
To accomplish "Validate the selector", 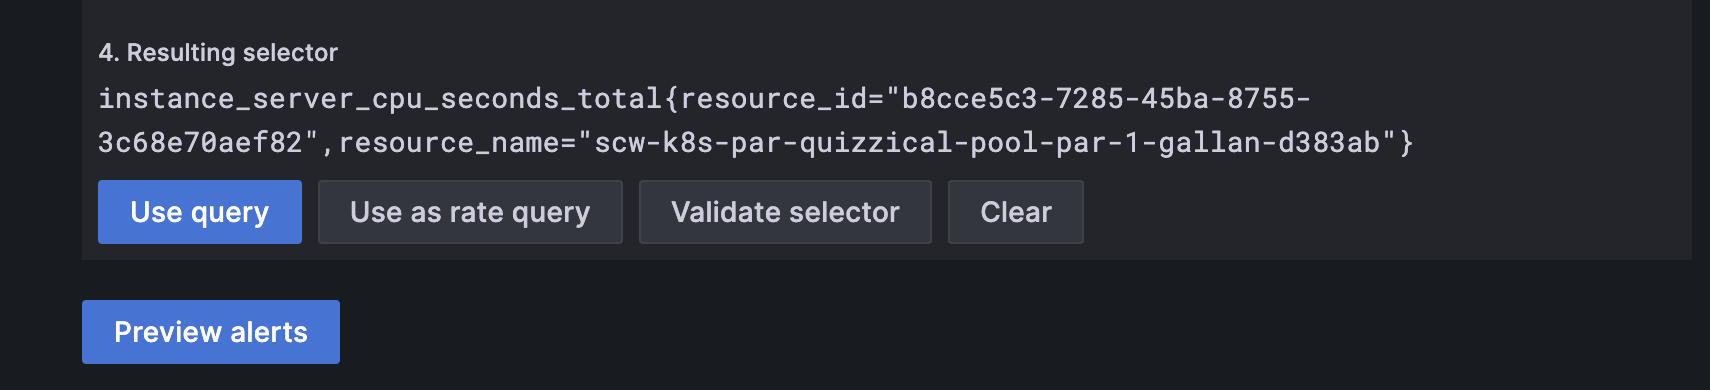I will (x=785, y=212).
